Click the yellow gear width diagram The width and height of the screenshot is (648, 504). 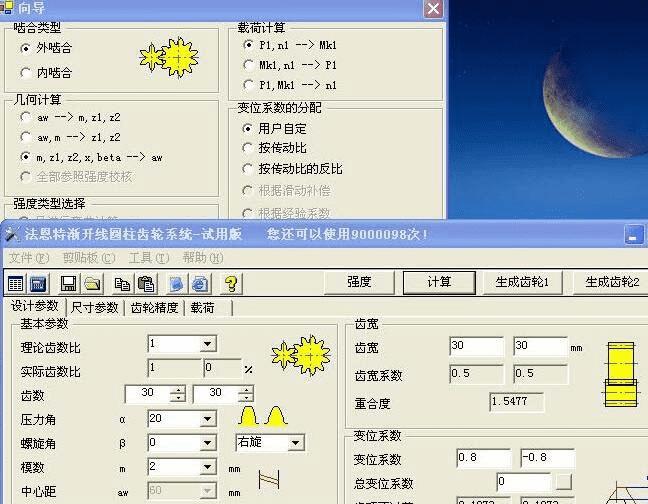620,374
